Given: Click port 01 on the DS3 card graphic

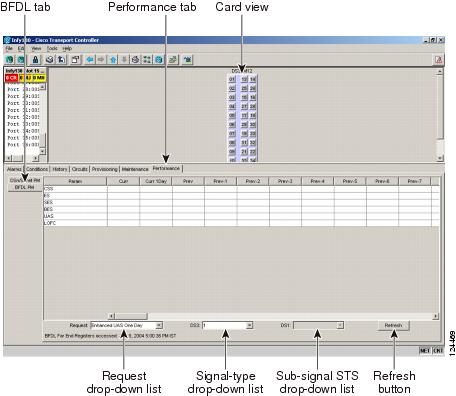Looking at the screenshot, I should pos(232,79).
